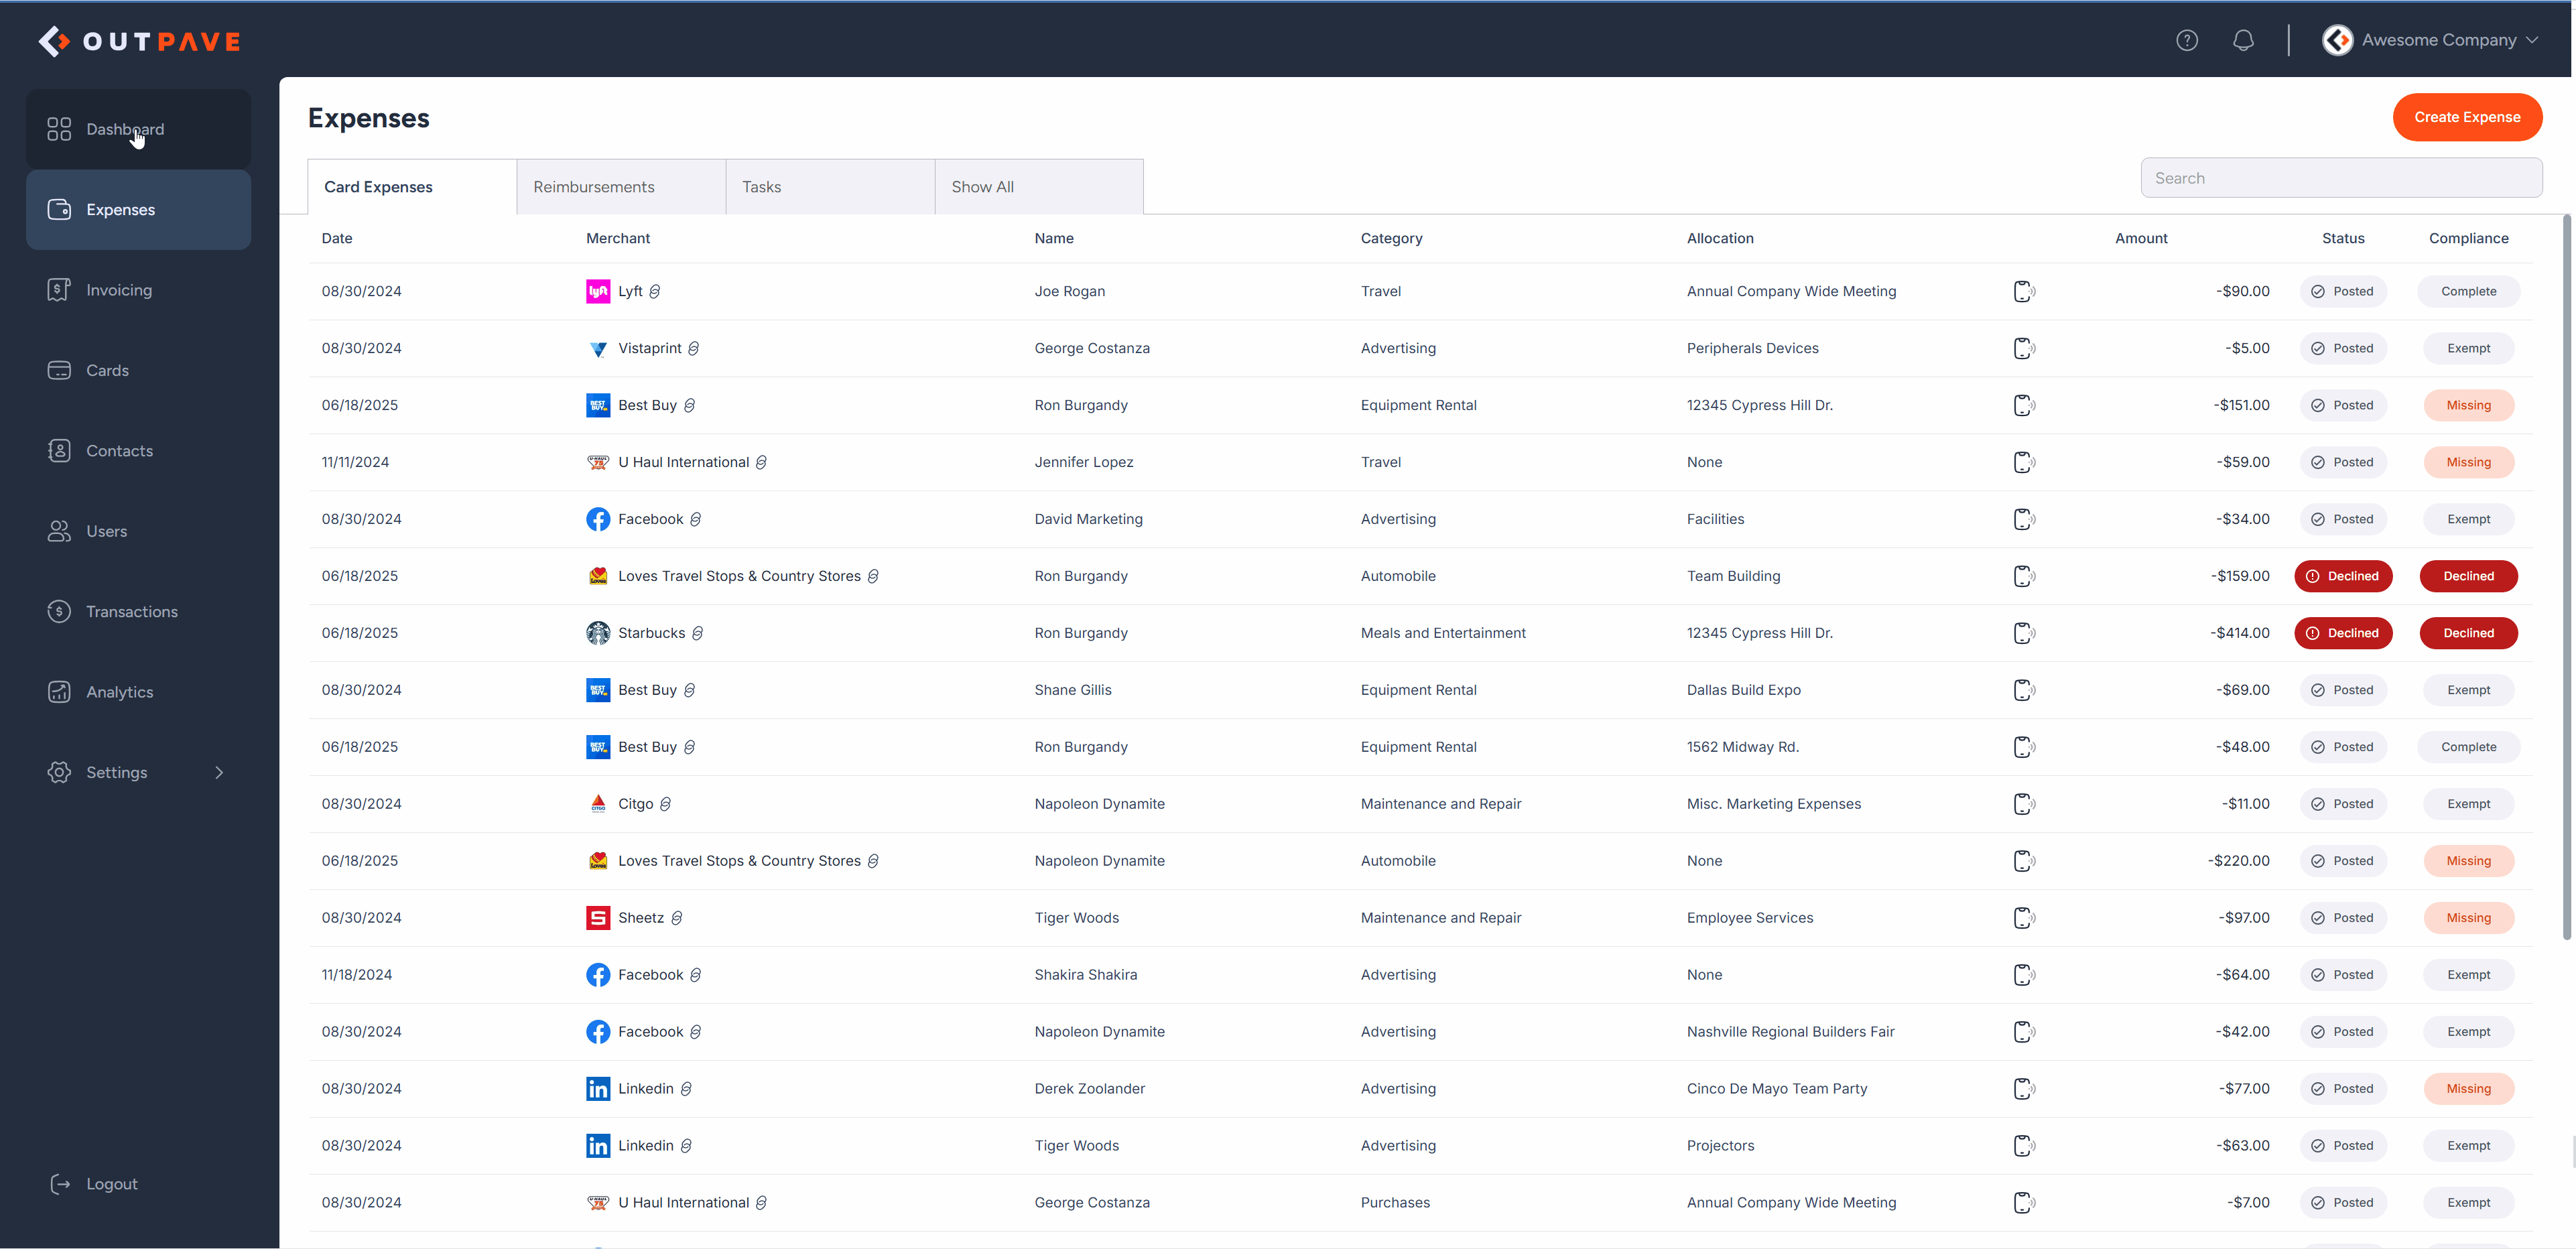Click receipt icon in Shane Gillis row
This screenshot has width=2576, height=1249.
pos(2024,690)
